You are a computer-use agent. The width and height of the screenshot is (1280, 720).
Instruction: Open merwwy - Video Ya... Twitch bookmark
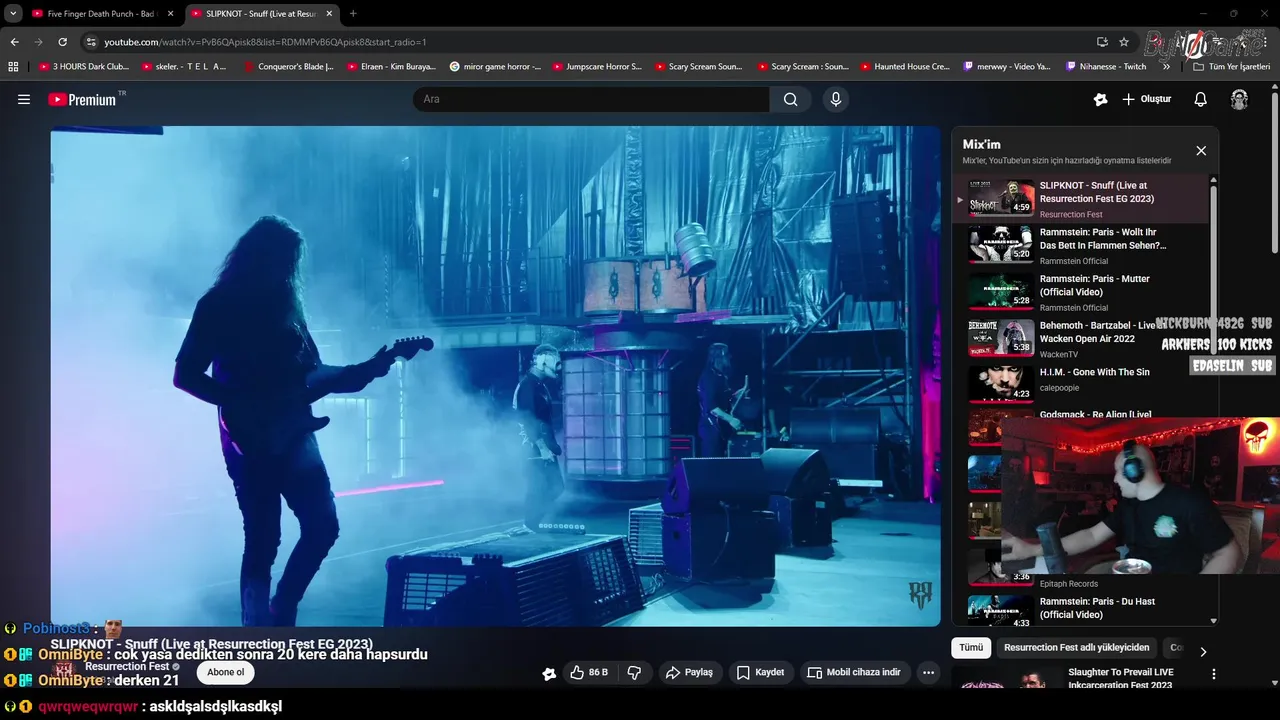pyautogui.click(x=1007, y=67)
